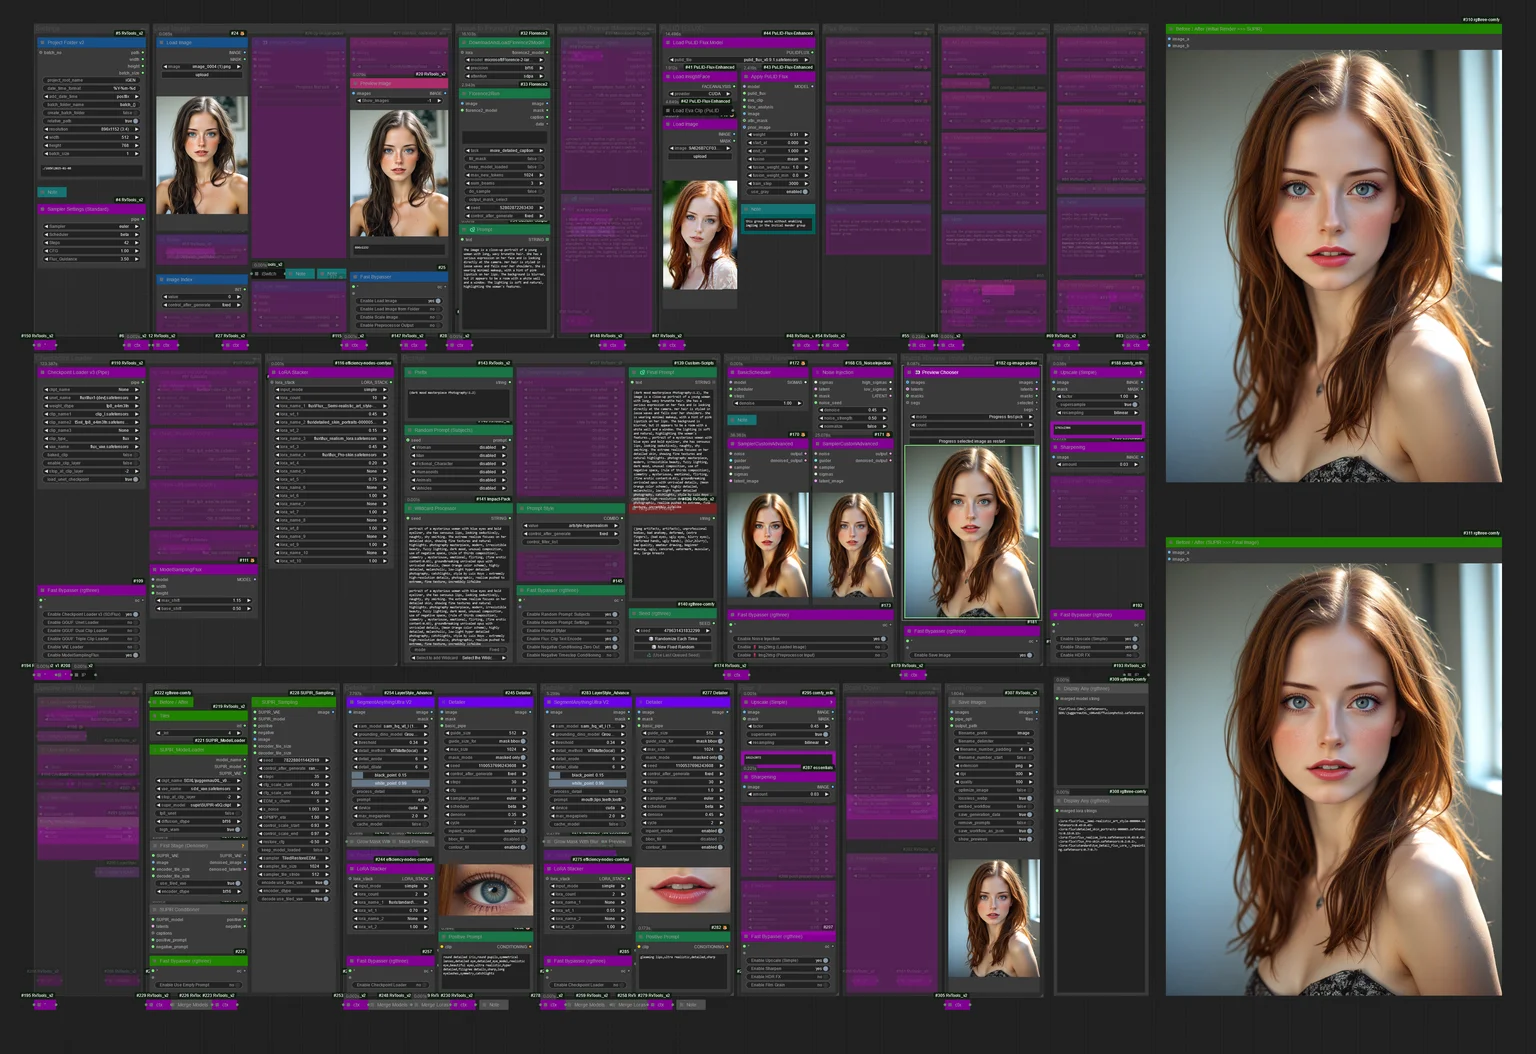Open the Prompt Style value combo

pos(569,525)
